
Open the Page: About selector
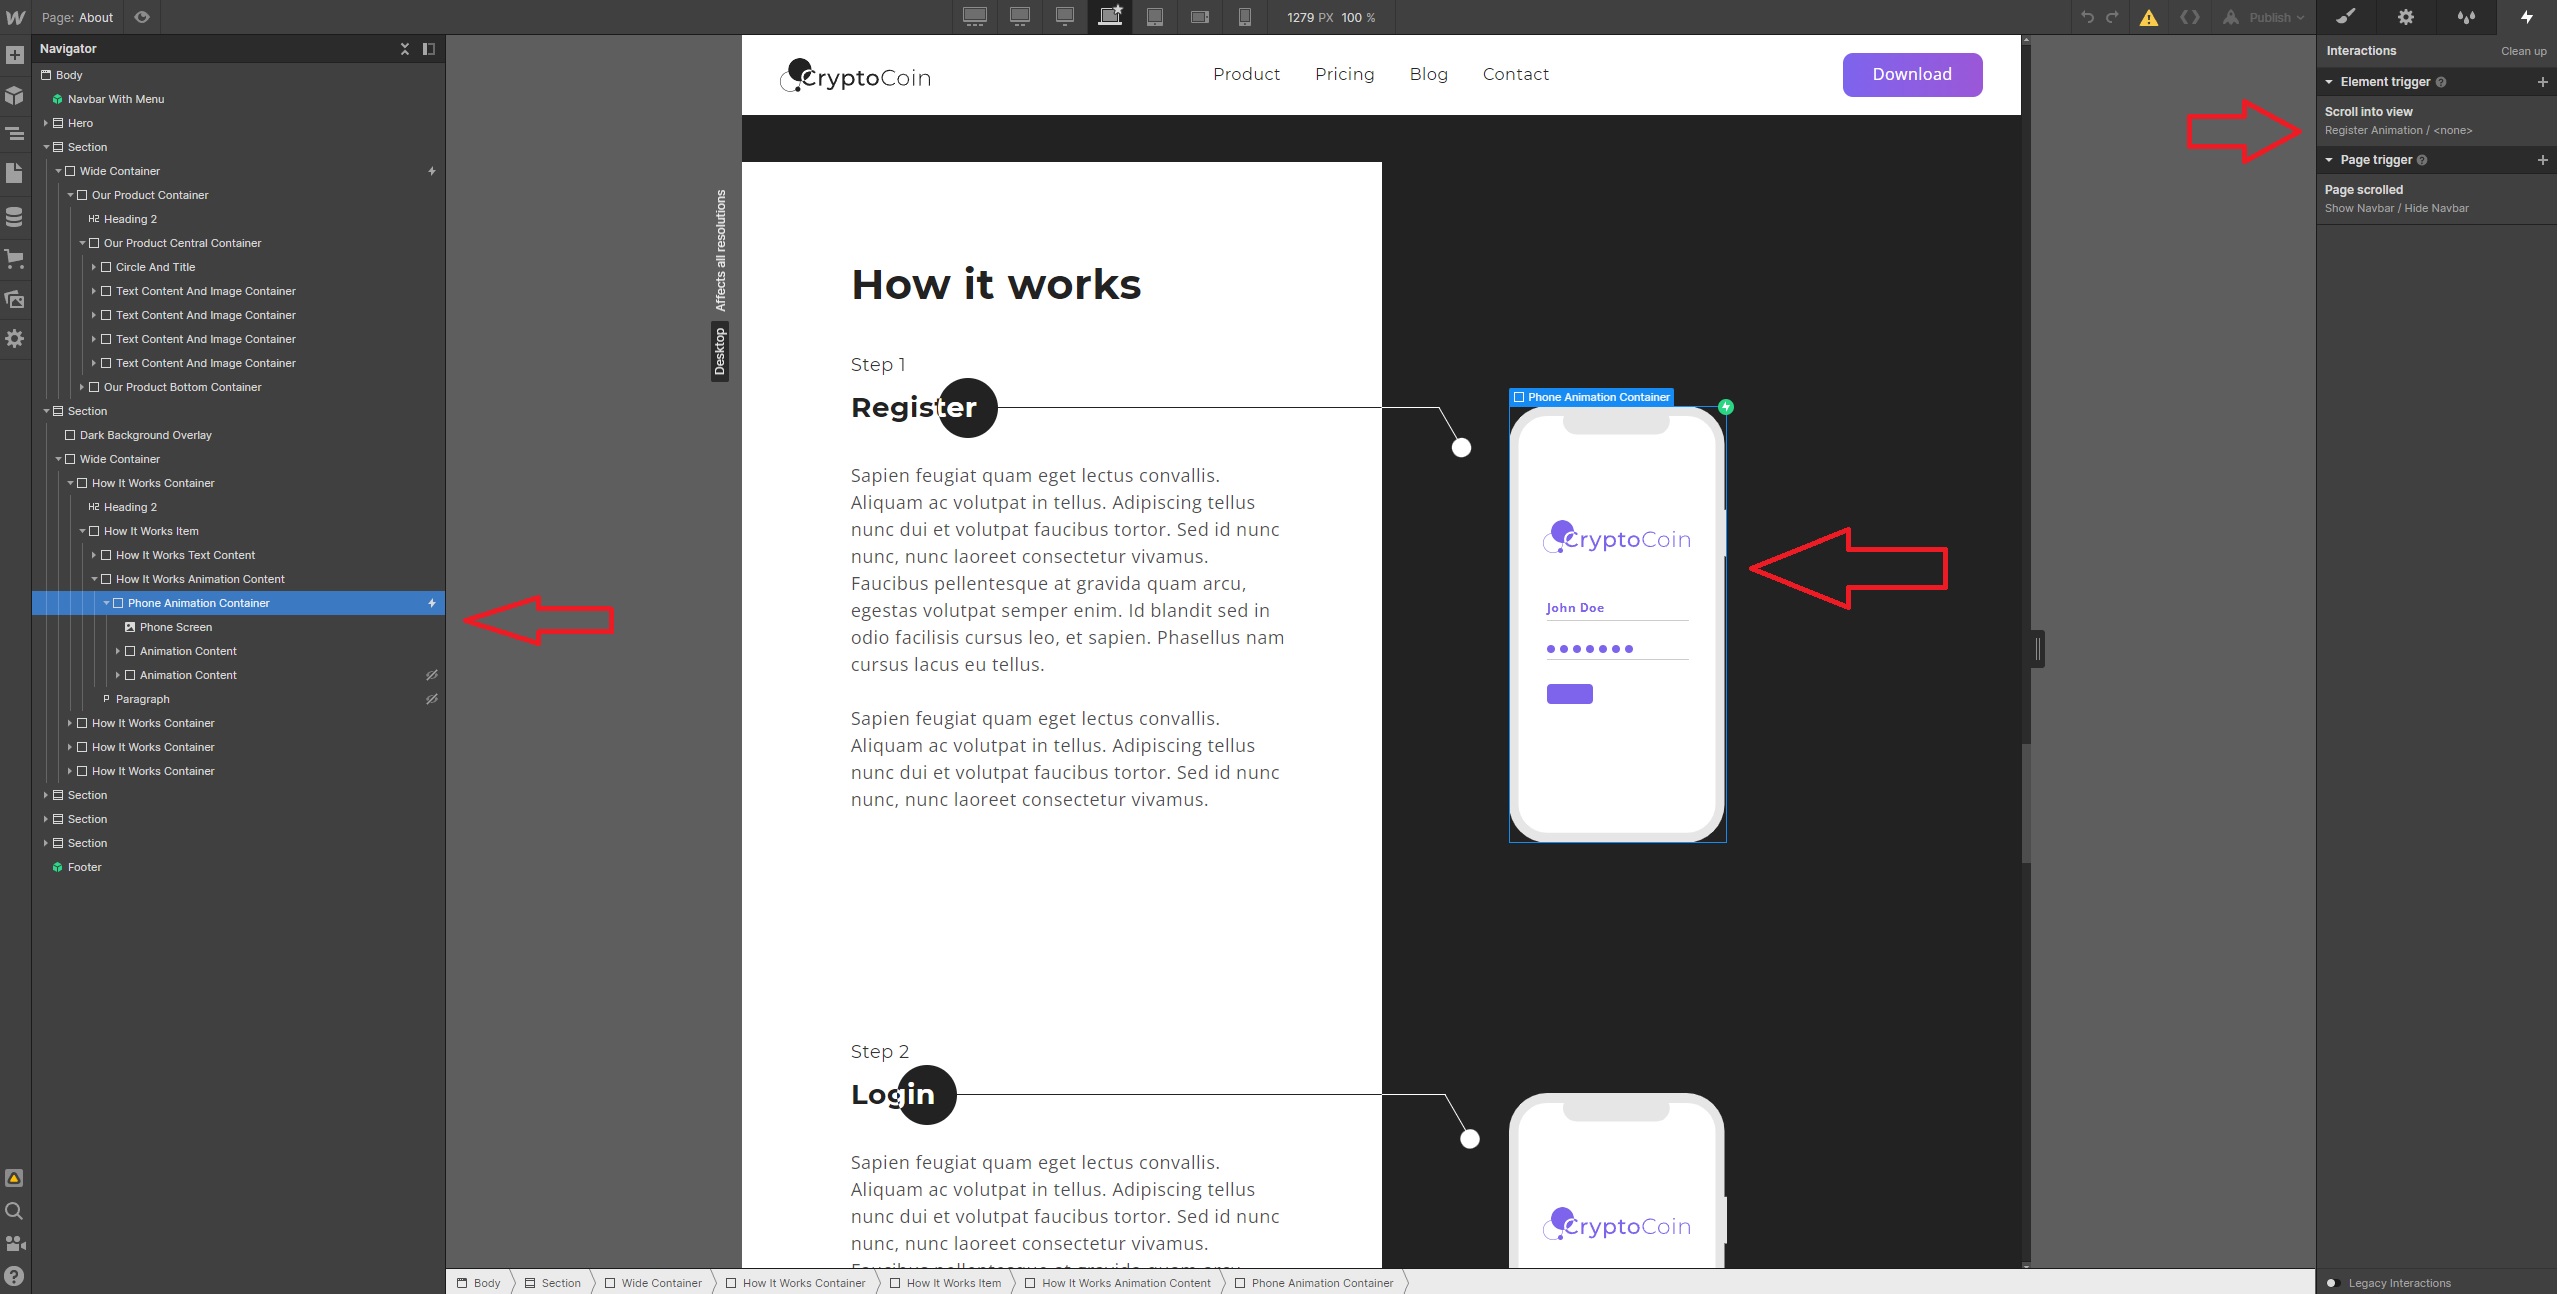click(x=77, y=17)
